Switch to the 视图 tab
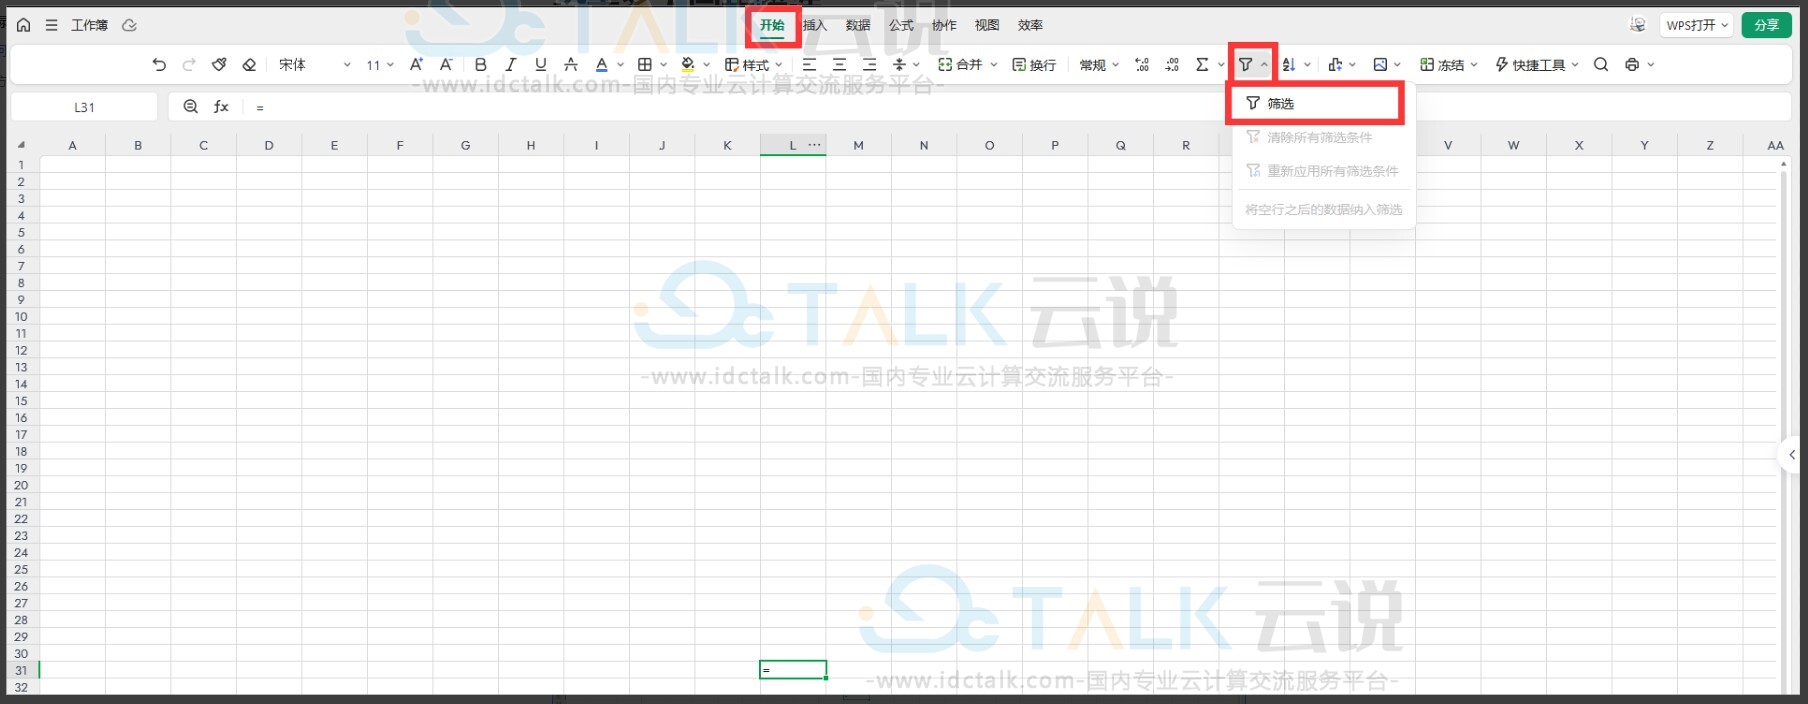Screen dimensions: 1808x704 click(x=987, y=25)
